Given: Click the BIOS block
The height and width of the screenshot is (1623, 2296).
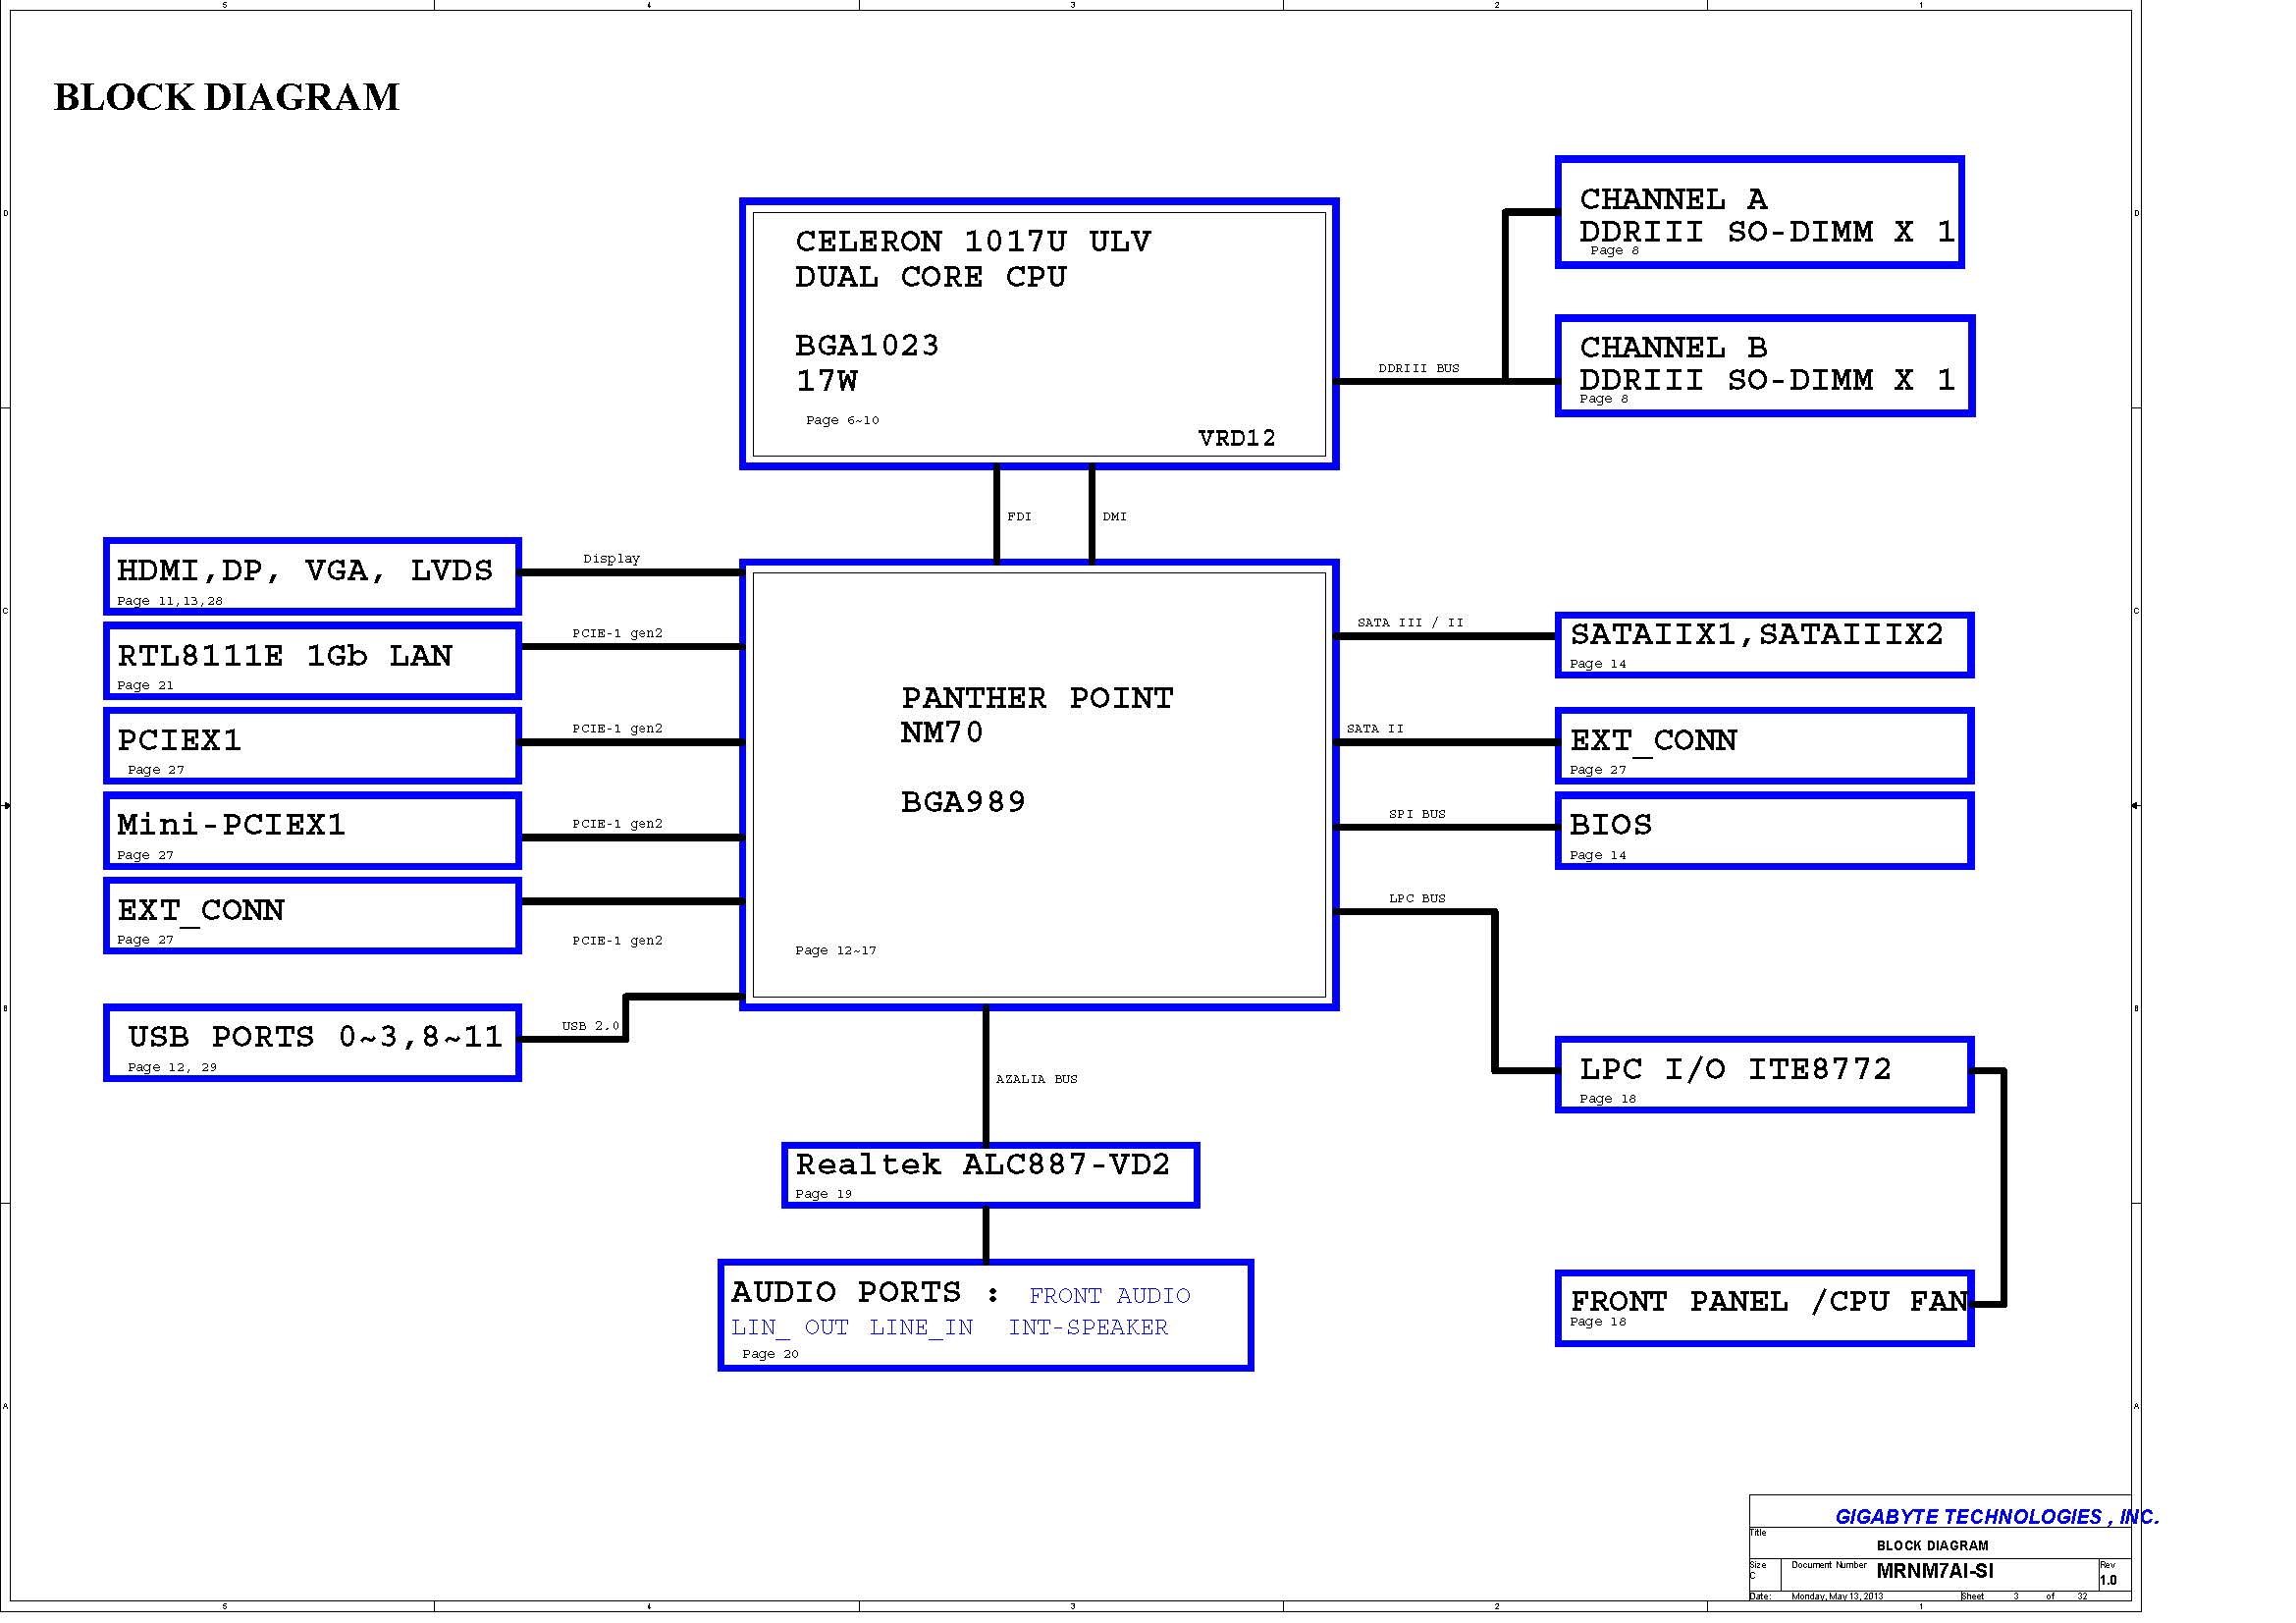Looking at the screenshot, I should click(x=1764, y=831).
